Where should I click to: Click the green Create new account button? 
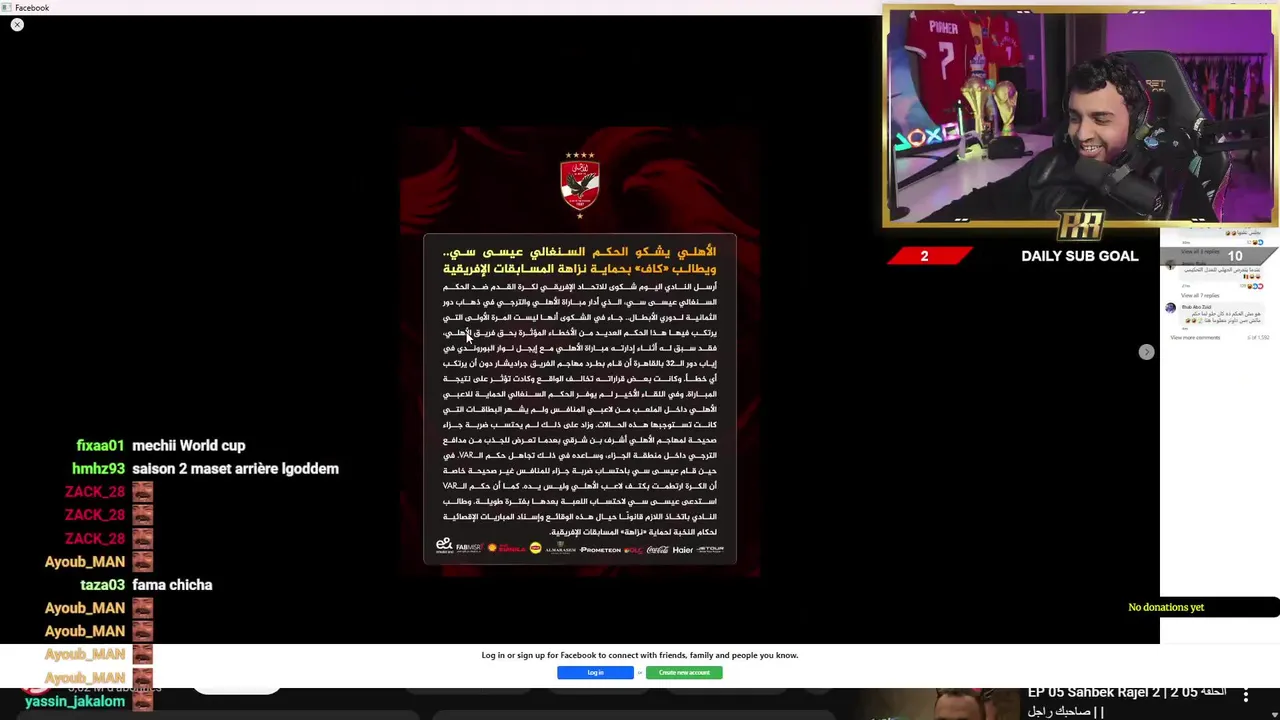(x=684, y=673)
